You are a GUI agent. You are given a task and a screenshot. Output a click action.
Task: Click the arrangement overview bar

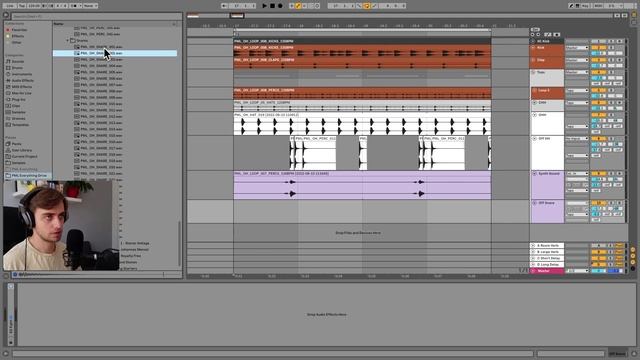tap(400, 16)
